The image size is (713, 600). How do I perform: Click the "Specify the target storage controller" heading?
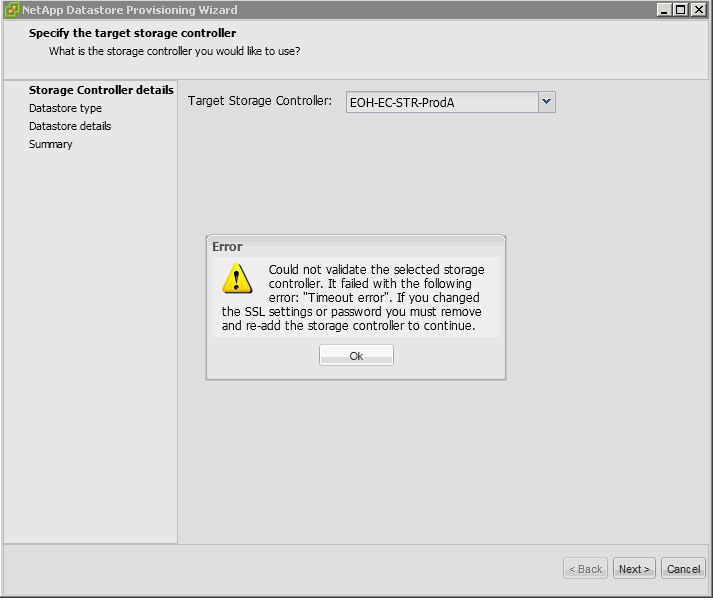pos(132,33)
